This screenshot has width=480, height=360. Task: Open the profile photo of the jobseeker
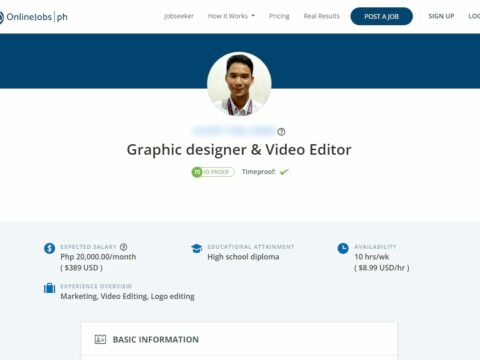[x=239, y=84]
